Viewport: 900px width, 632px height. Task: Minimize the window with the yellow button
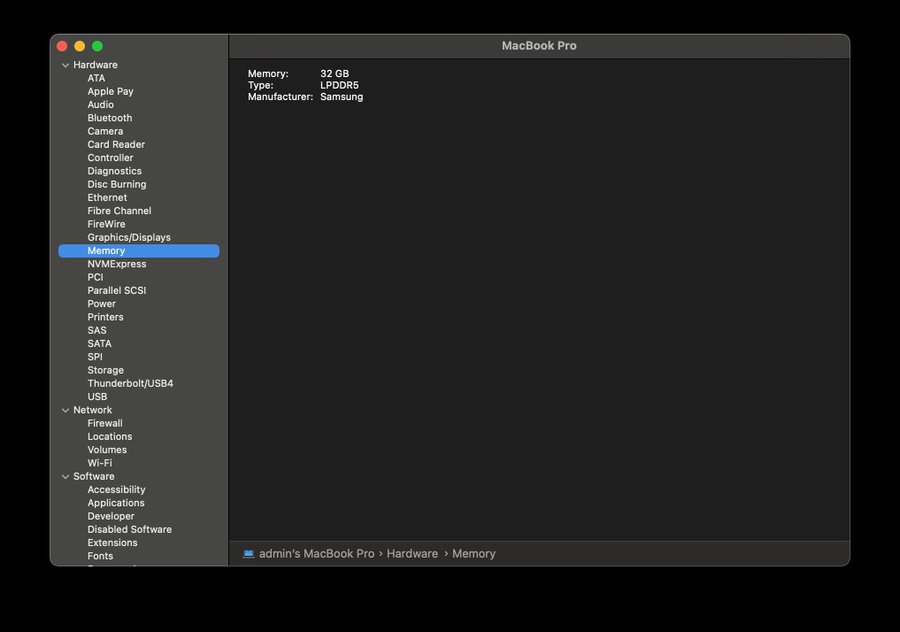80,46
